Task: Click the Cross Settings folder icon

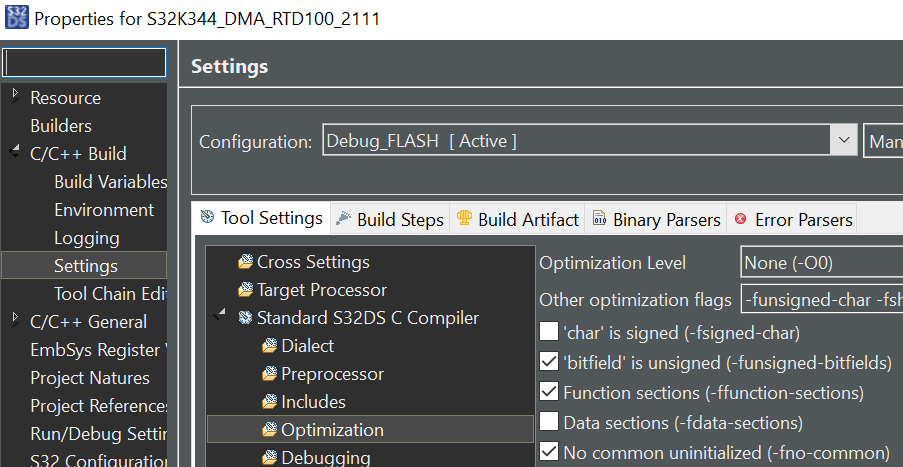Action: pyautogui.click(x=245, y=263)
